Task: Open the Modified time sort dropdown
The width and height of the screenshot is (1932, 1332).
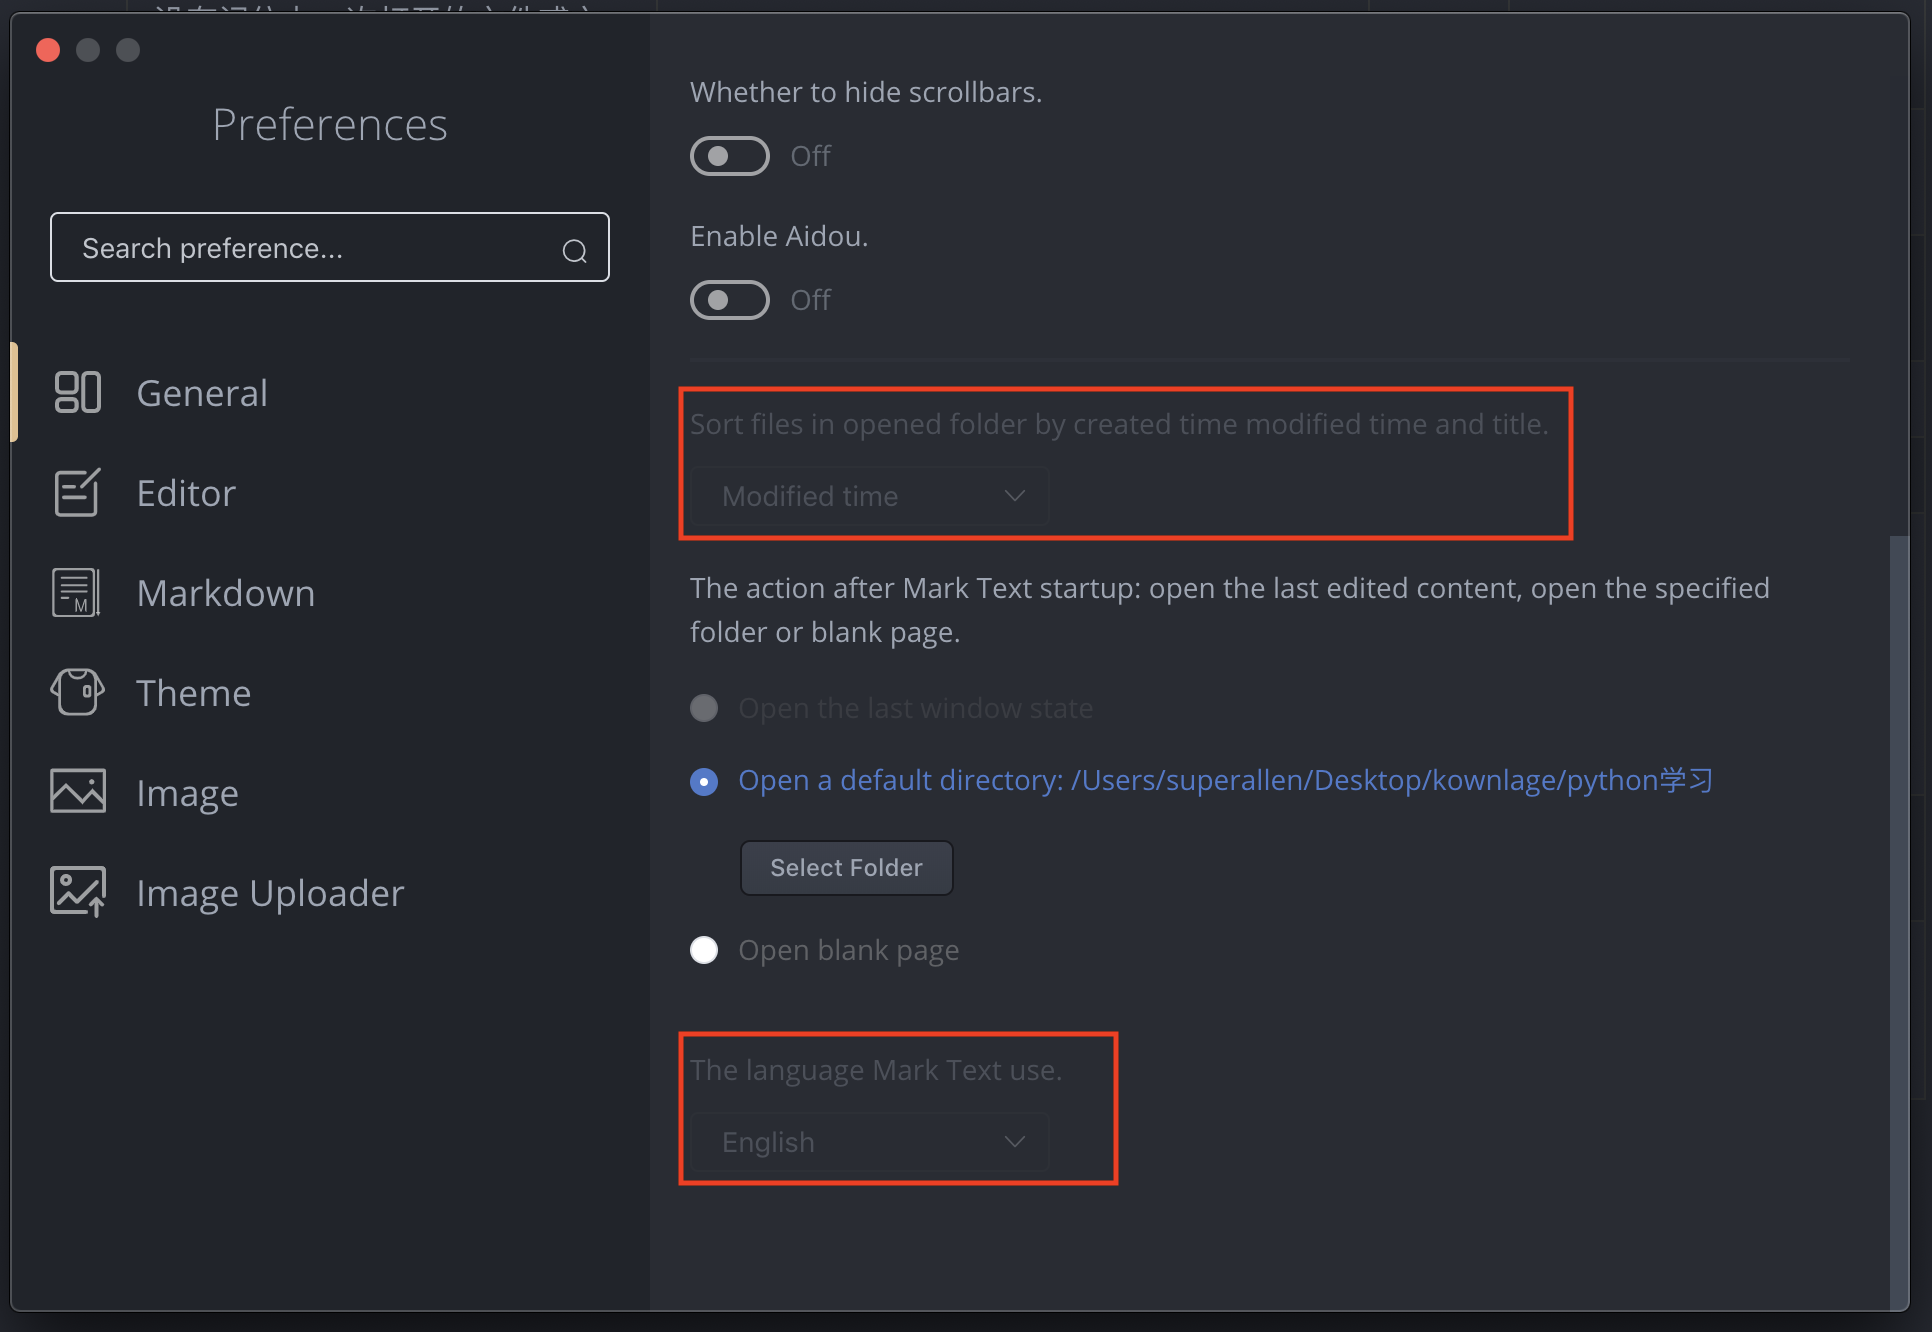Action: point(870,496)
